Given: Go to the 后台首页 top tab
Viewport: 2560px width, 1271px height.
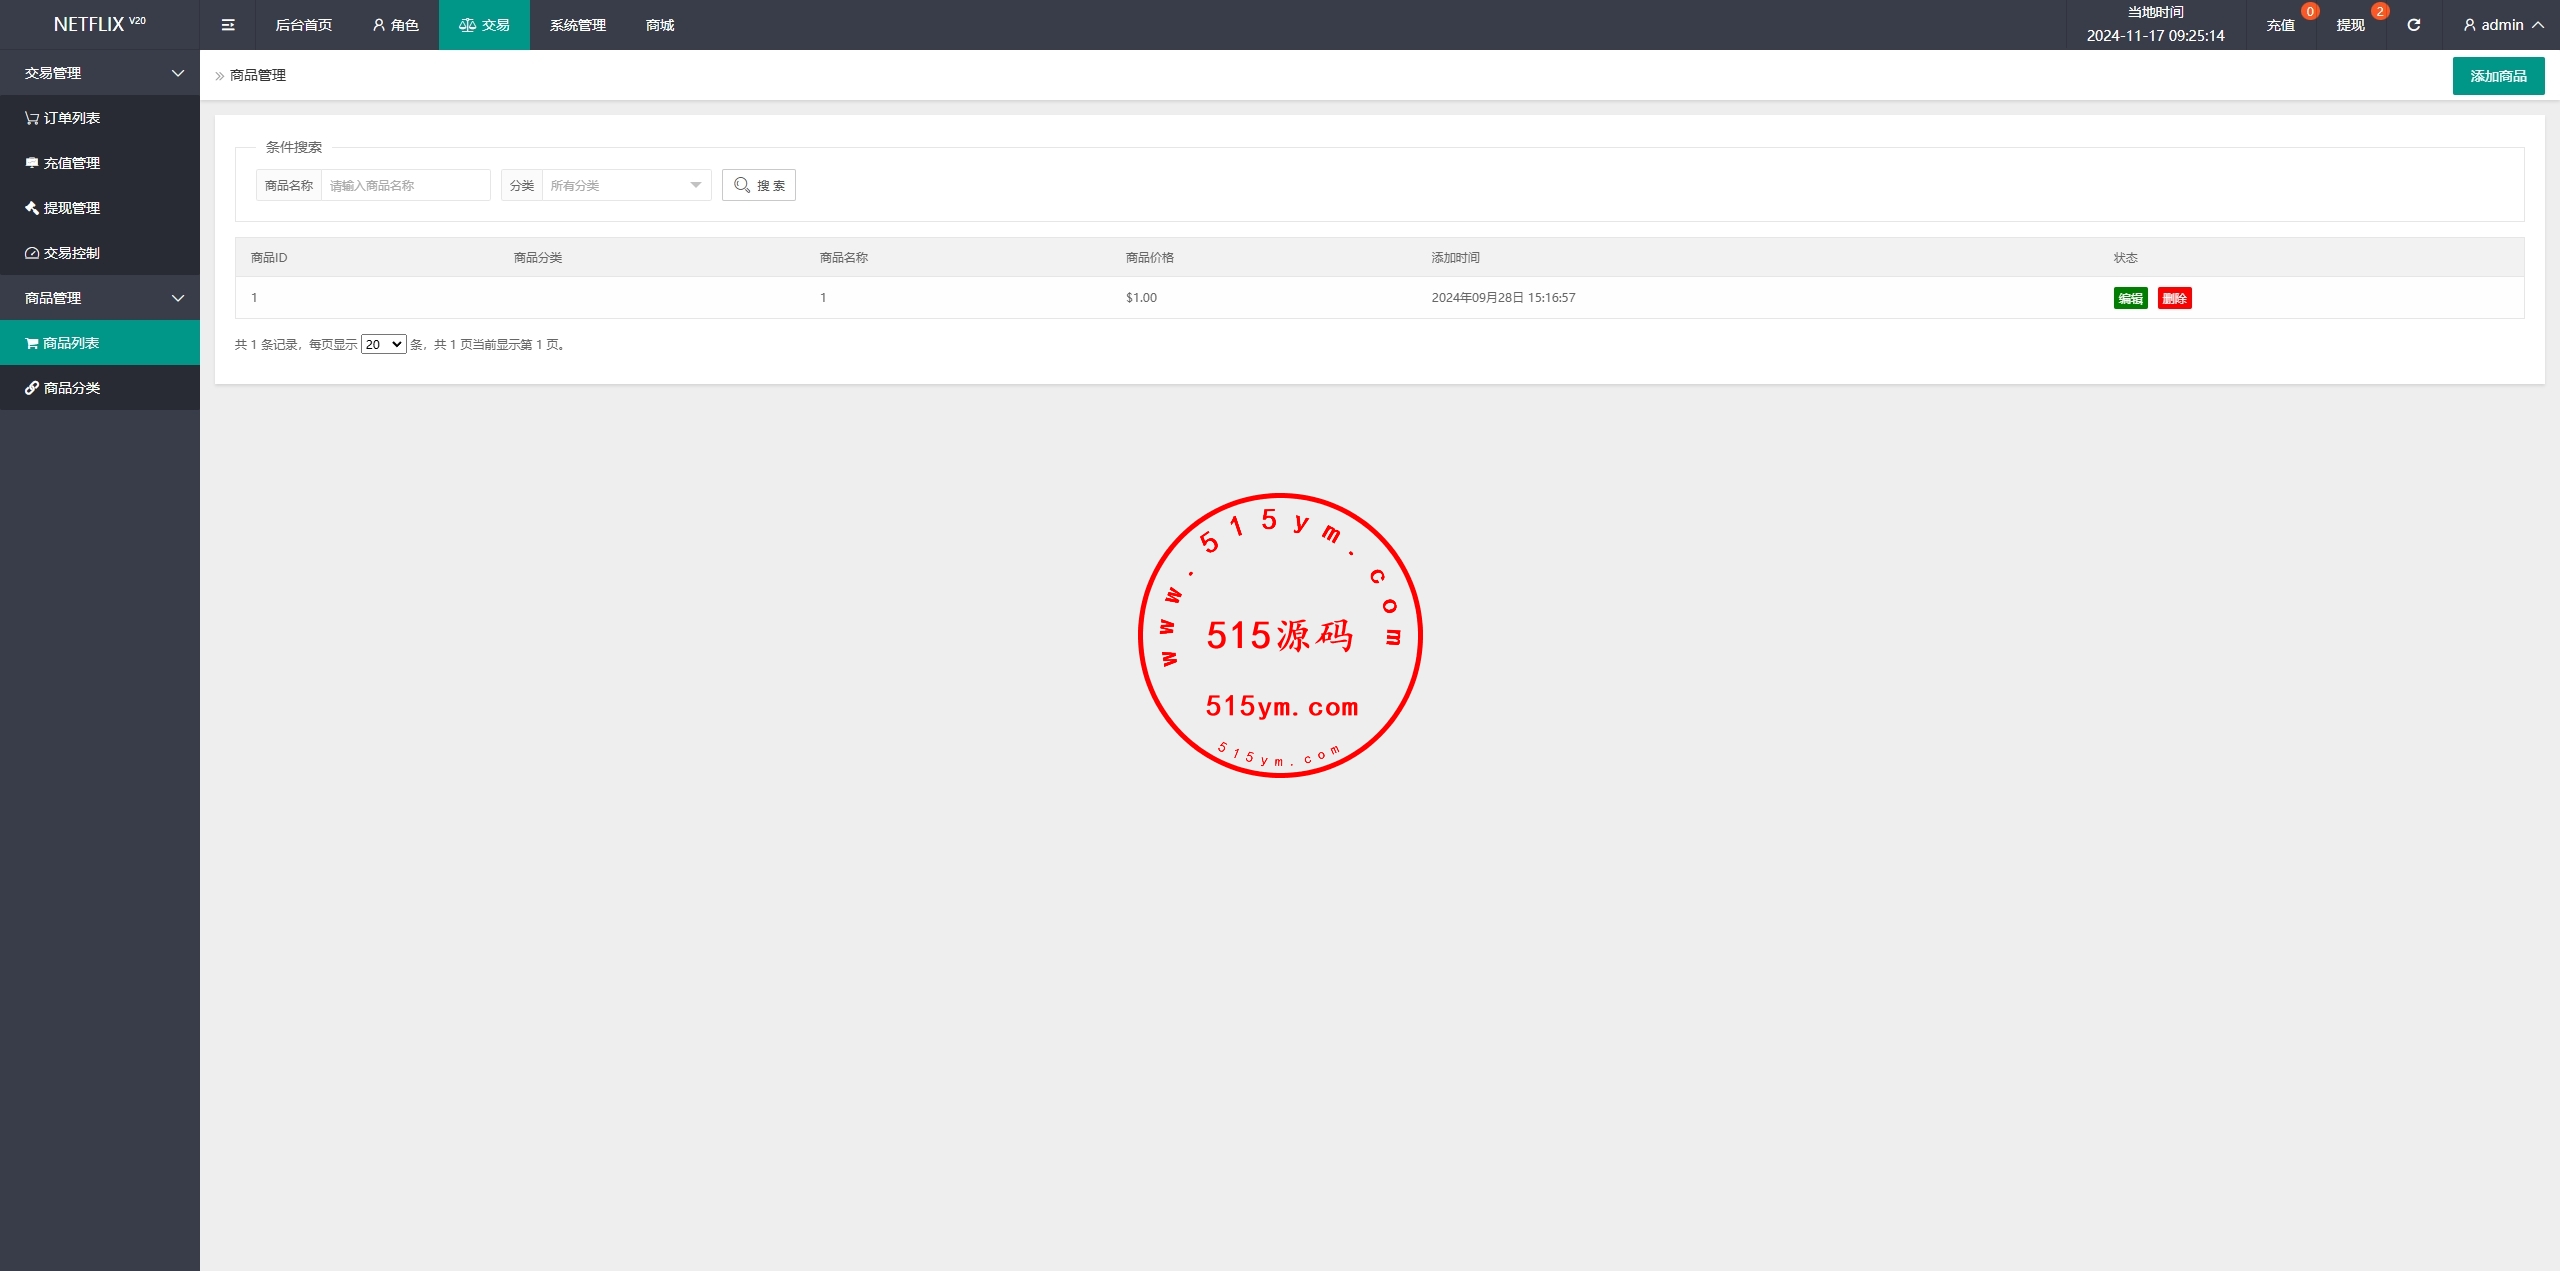Looking at the screenshot, I should tap(304, 25).
